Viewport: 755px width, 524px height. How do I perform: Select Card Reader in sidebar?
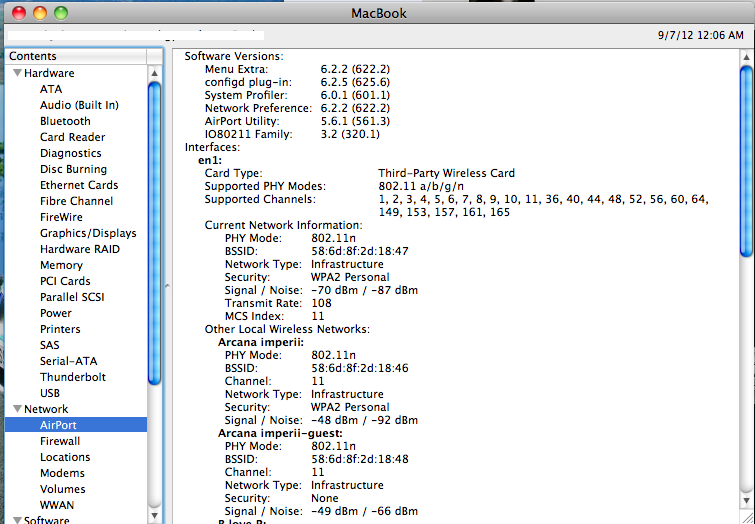click(72, 137)
